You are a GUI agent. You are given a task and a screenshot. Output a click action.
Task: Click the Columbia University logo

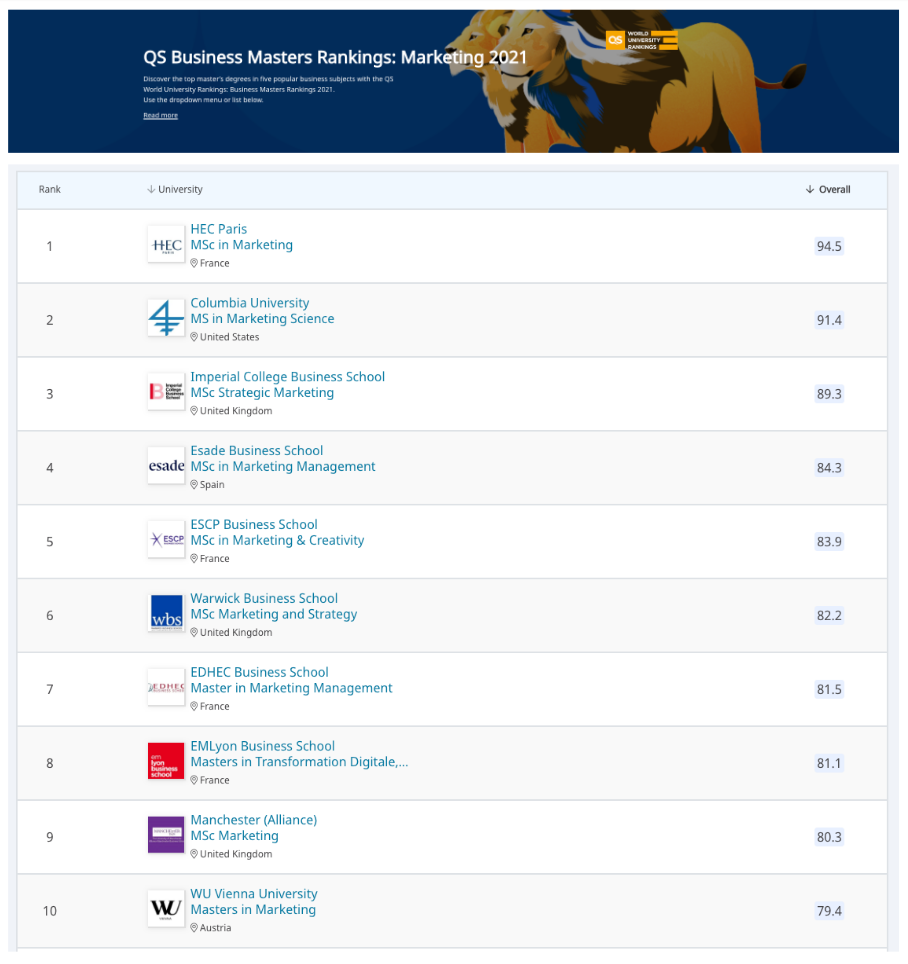coord(166,318)
